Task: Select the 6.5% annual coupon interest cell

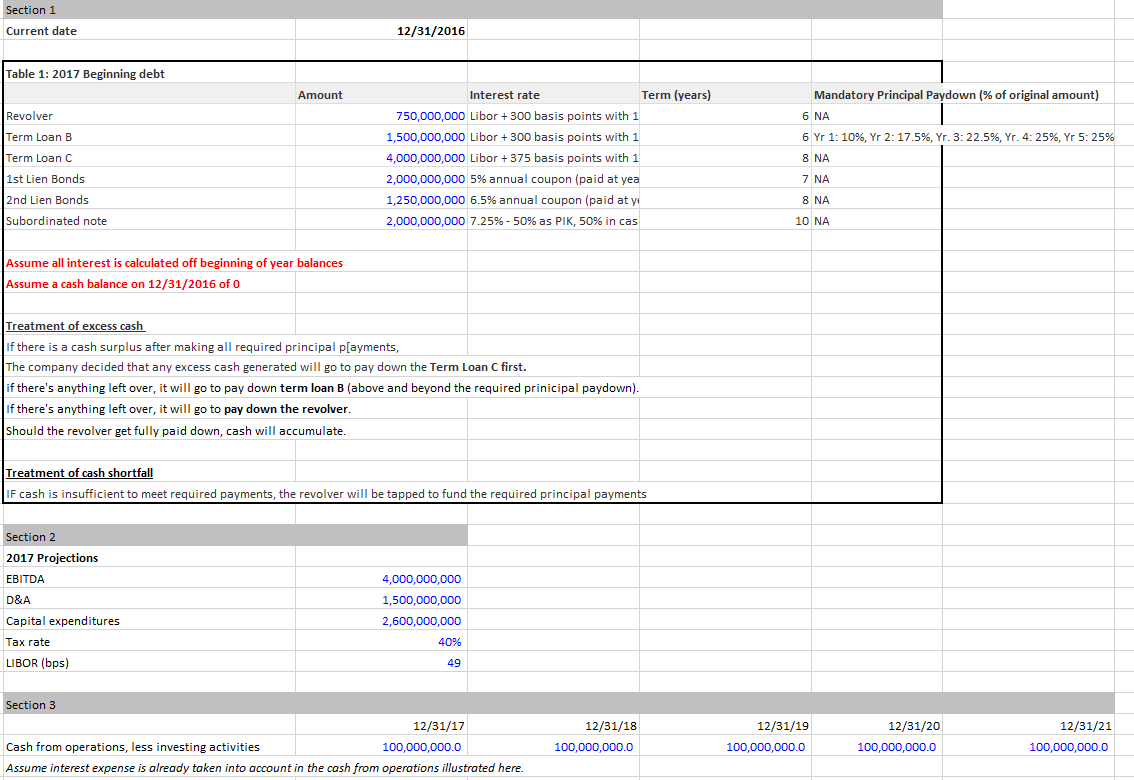Action: coord(554,200)
